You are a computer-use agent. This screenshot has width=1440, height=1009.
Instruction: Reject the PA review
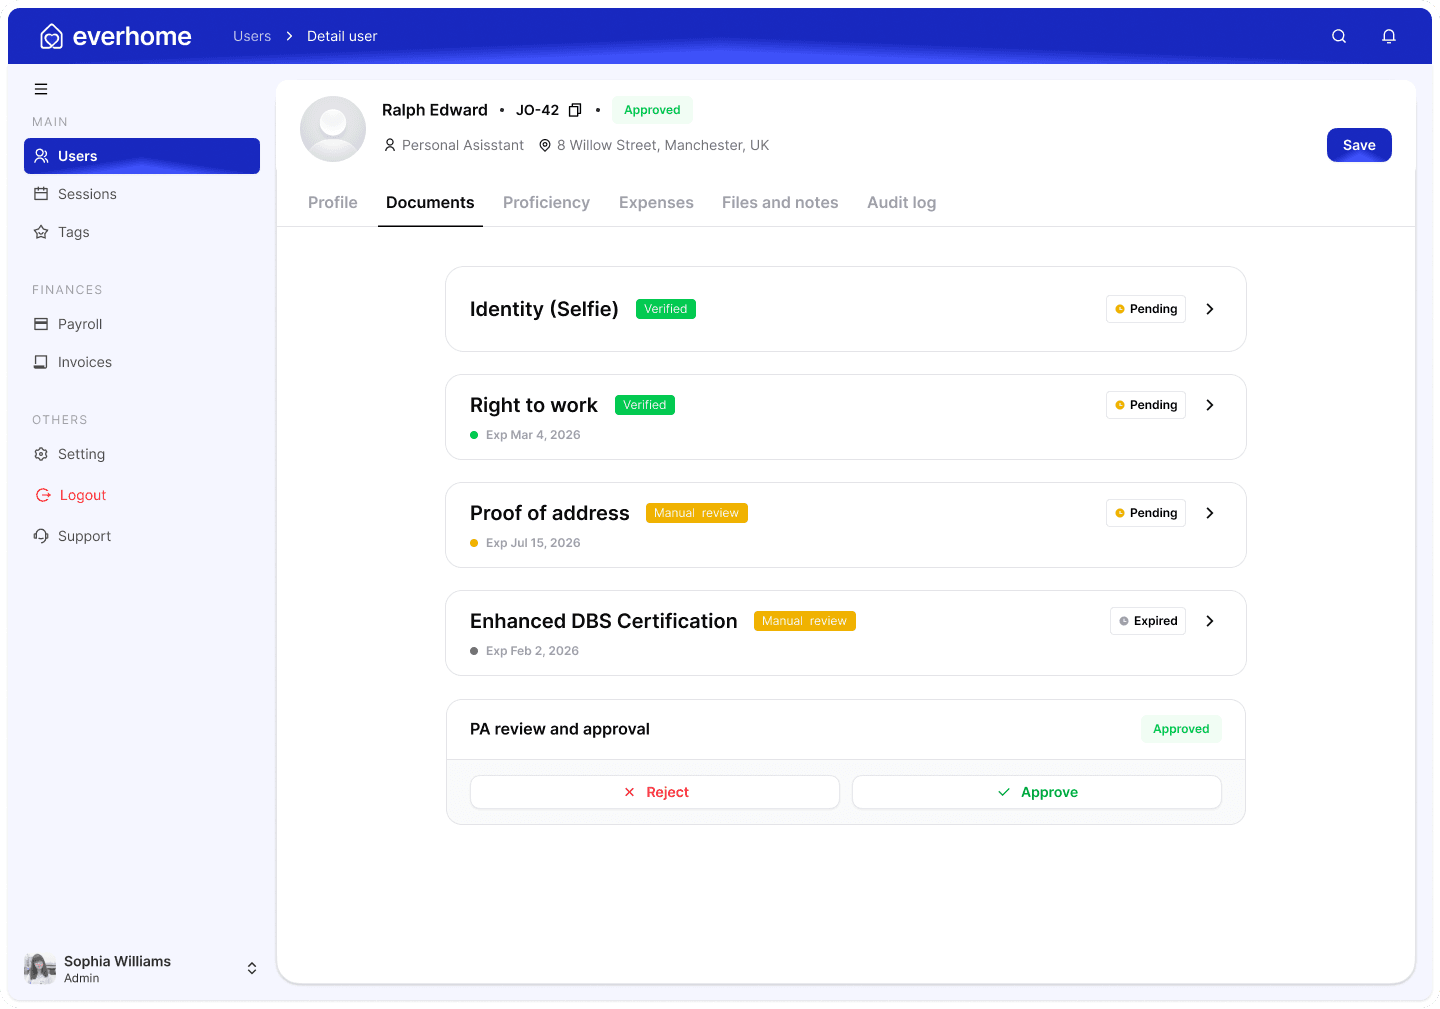(x=655, y=792)
